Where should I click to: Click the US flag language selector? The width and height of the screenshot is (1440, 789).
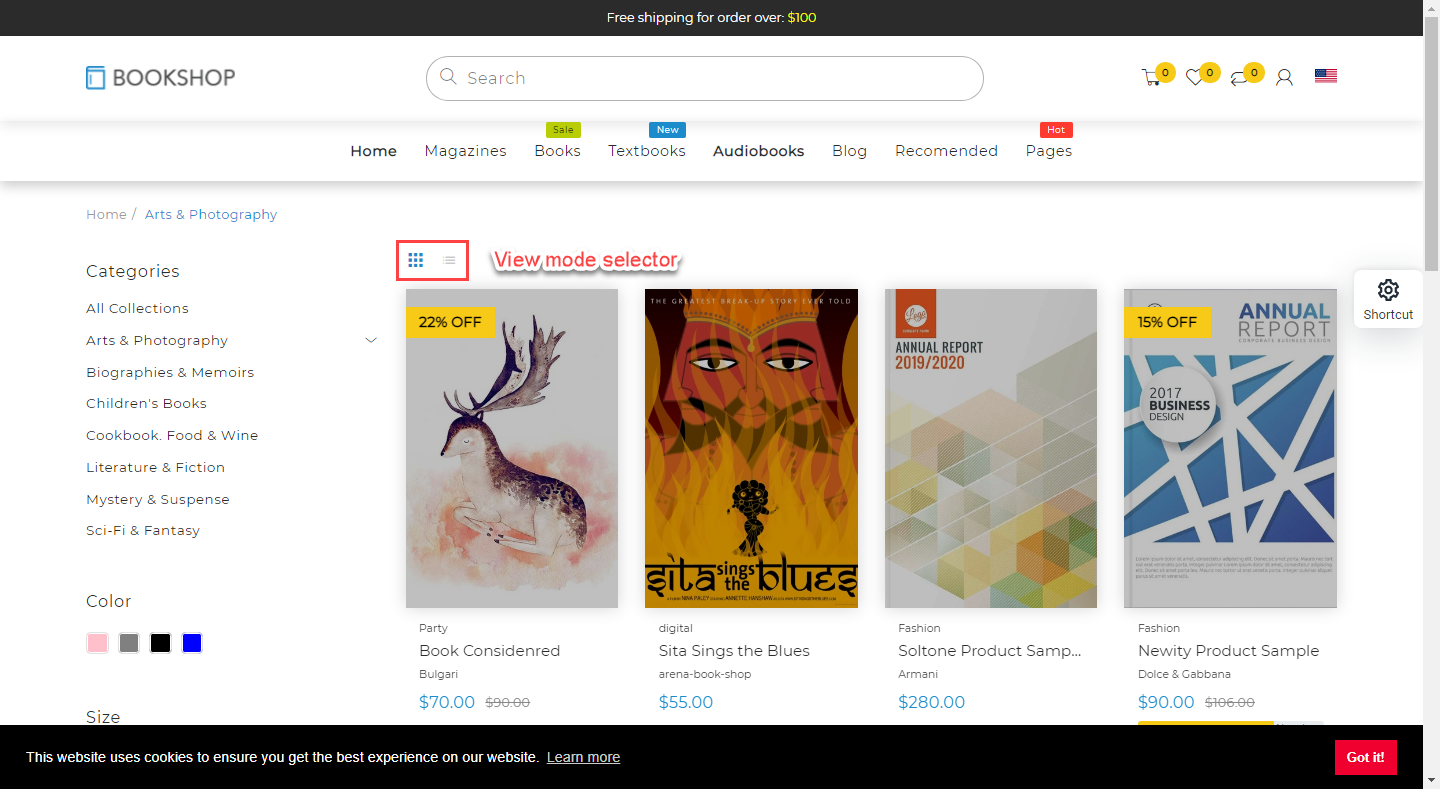1326,76
